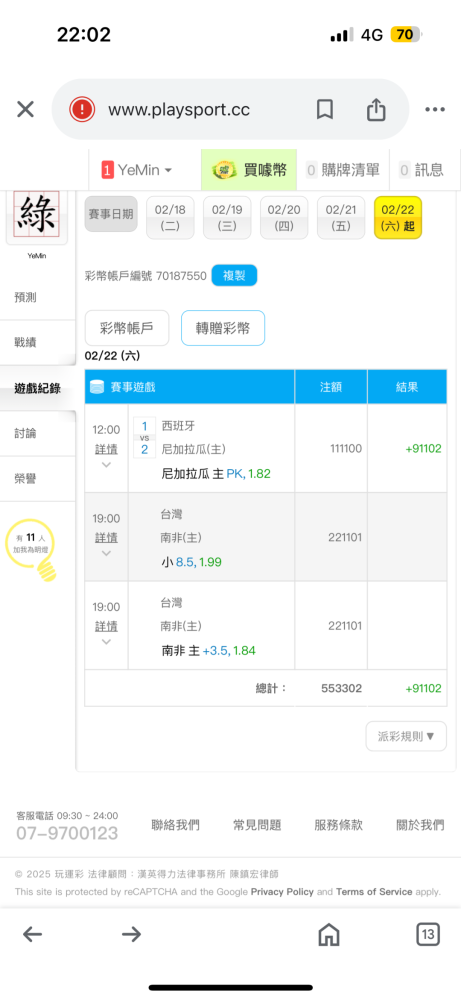Select the 02/18 (二) date tab

tap(170, 217)
